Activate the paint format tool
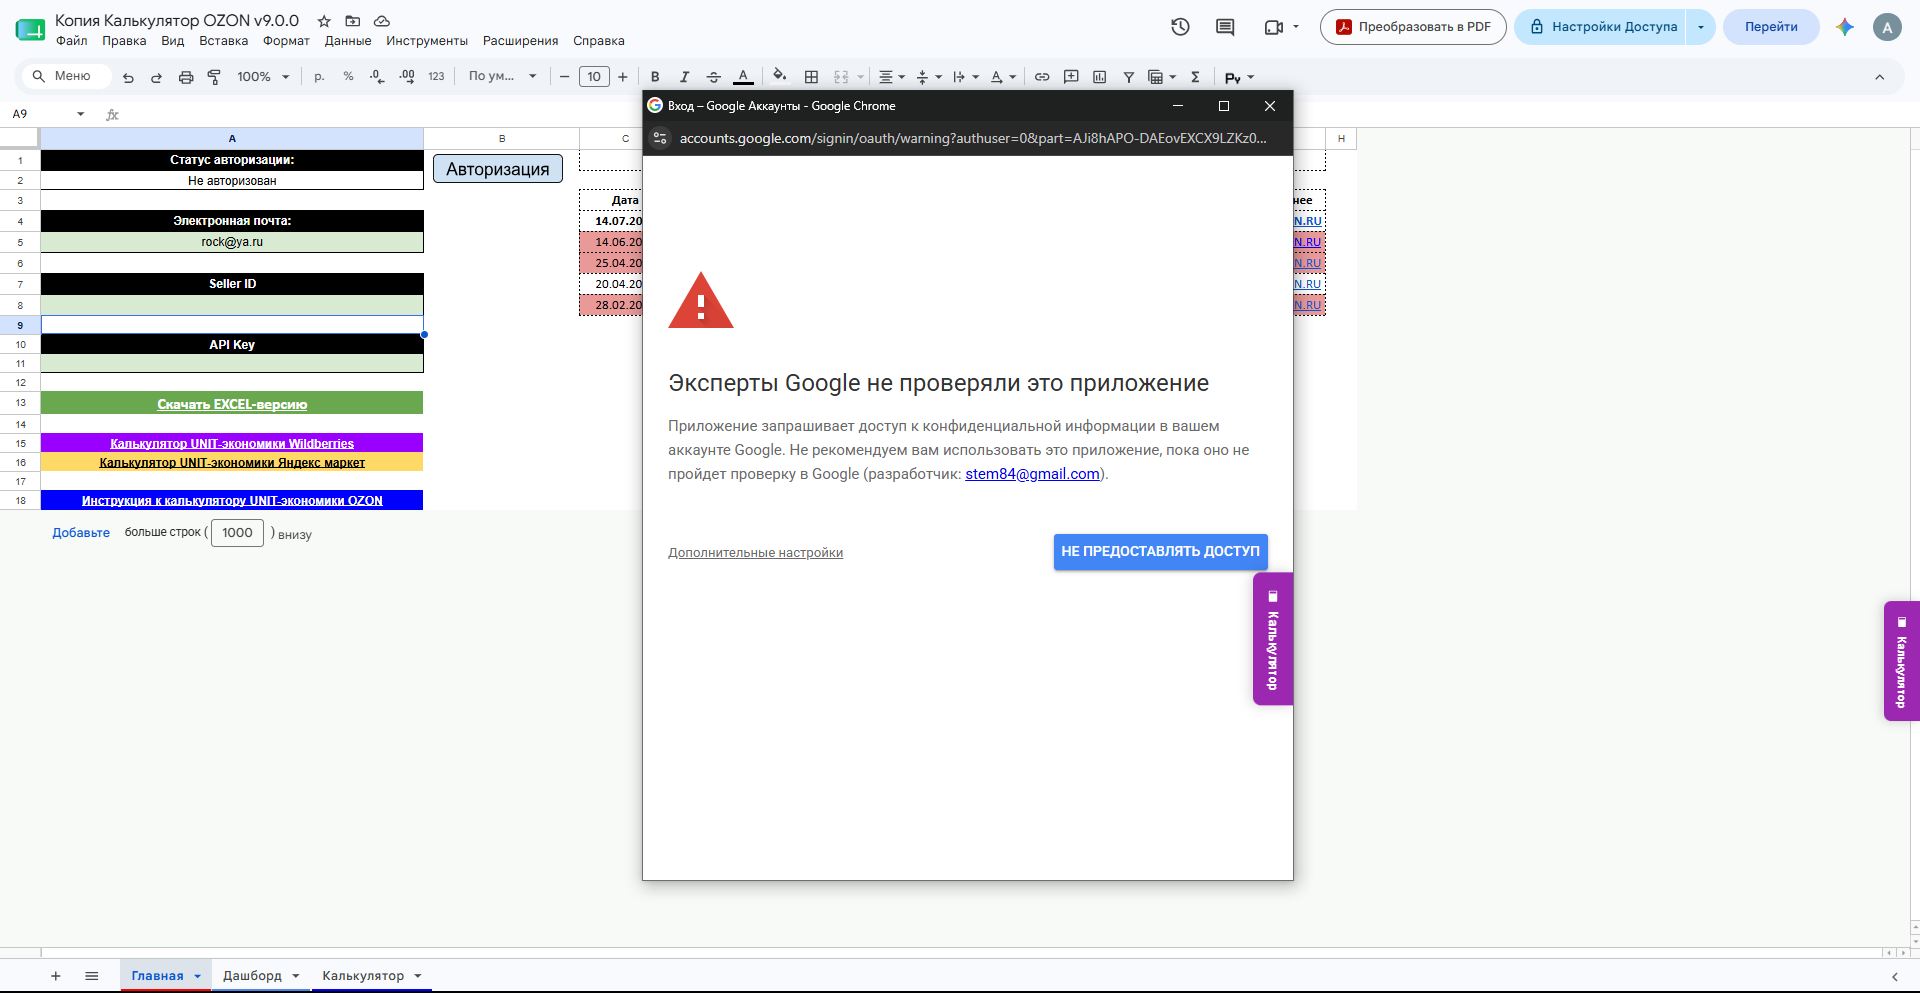1920x993 pixels. 214,77
